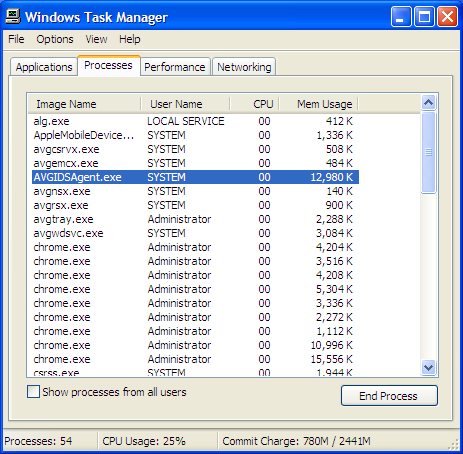Click LOCAL SERVICE user name cell
Image resolution: width=463 pixels, height=454 pixels.
coord(186,121)
